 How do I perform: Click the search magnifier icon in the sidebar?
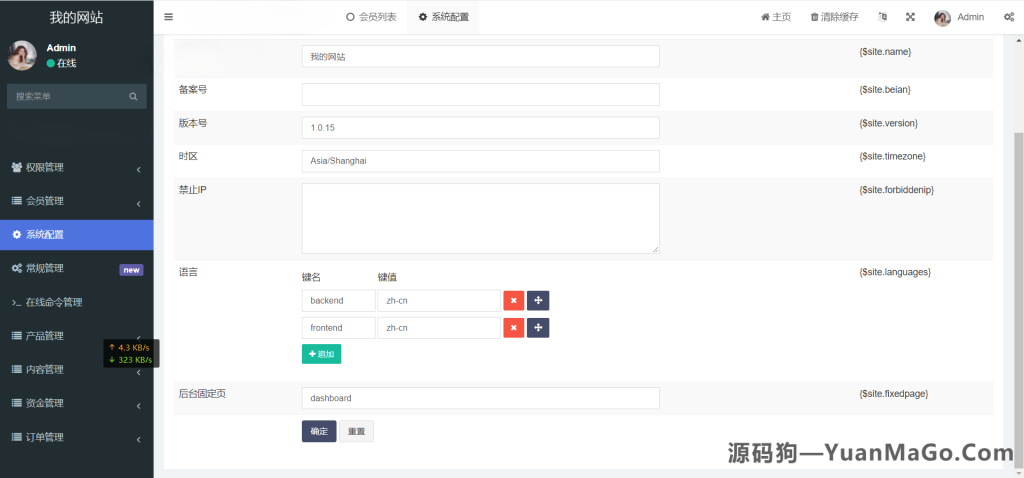133,97
